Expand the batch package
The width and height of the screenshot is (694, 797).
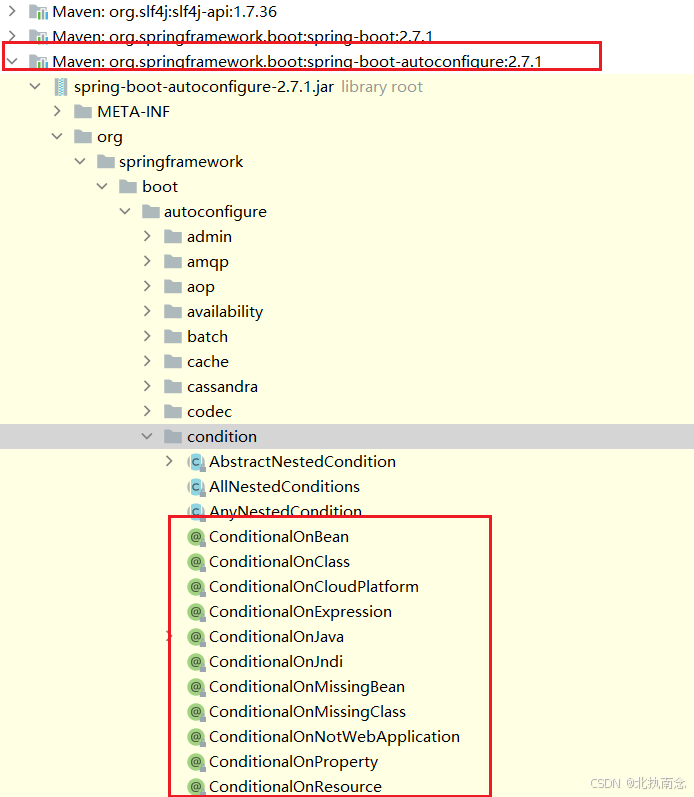(147, 336)
